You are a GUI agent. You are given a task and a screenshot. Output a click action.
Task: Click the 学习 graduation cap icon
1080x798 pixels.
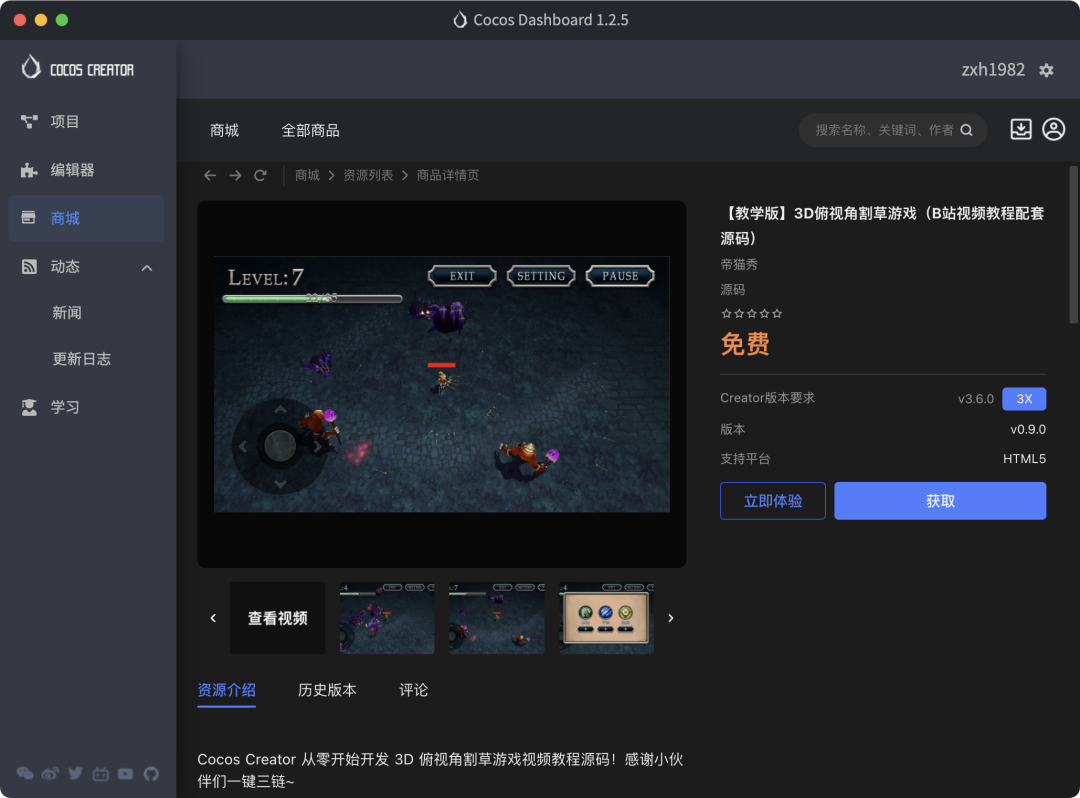coord(29,407)
